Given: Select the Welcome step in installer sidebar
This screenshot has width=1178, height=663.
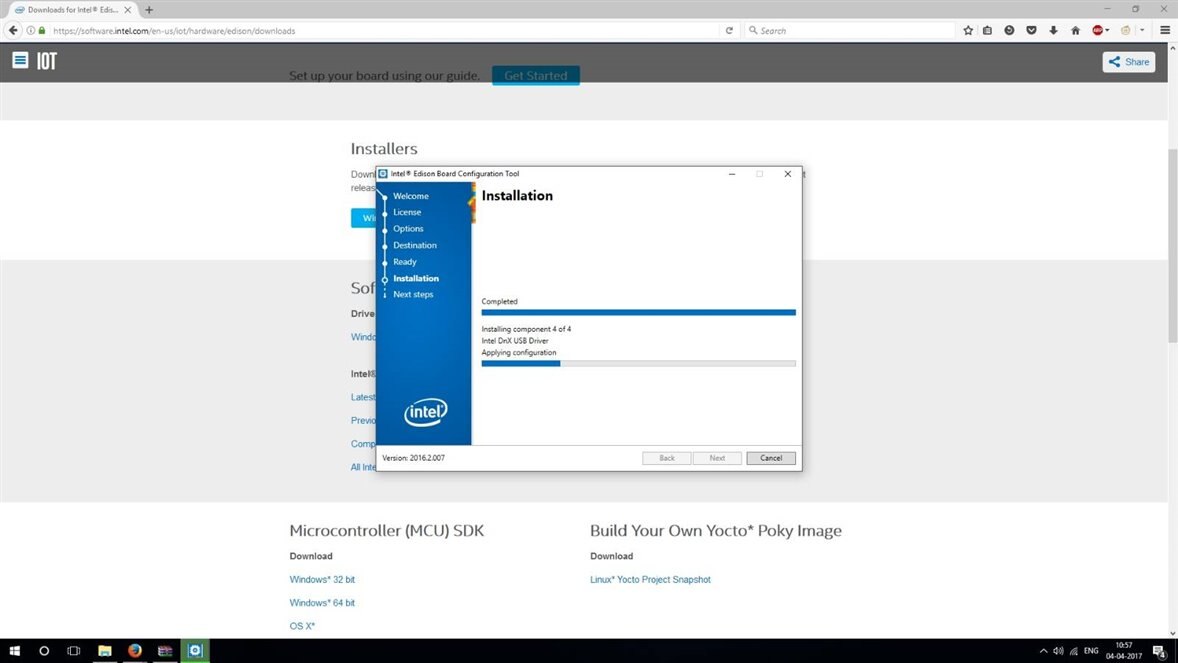Looking at the screenshot, I should coord(410,196).
